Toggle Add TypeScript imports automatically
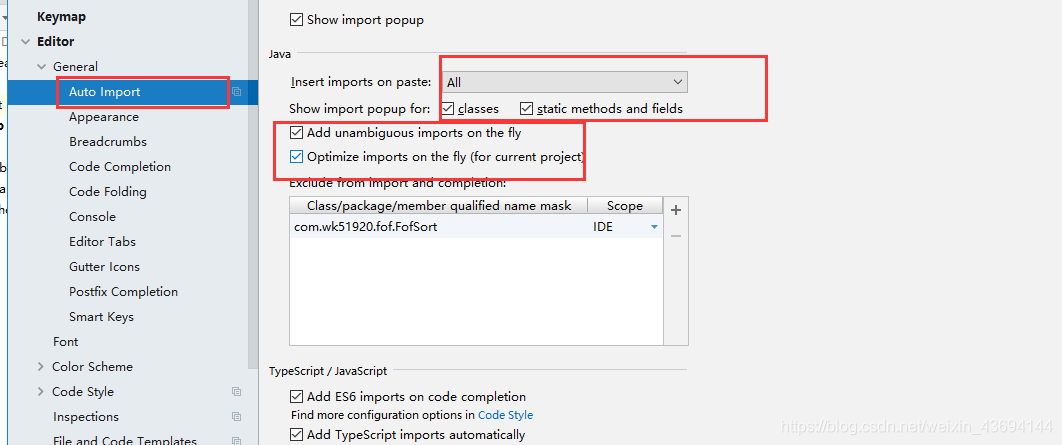 (x=296, y=434)
